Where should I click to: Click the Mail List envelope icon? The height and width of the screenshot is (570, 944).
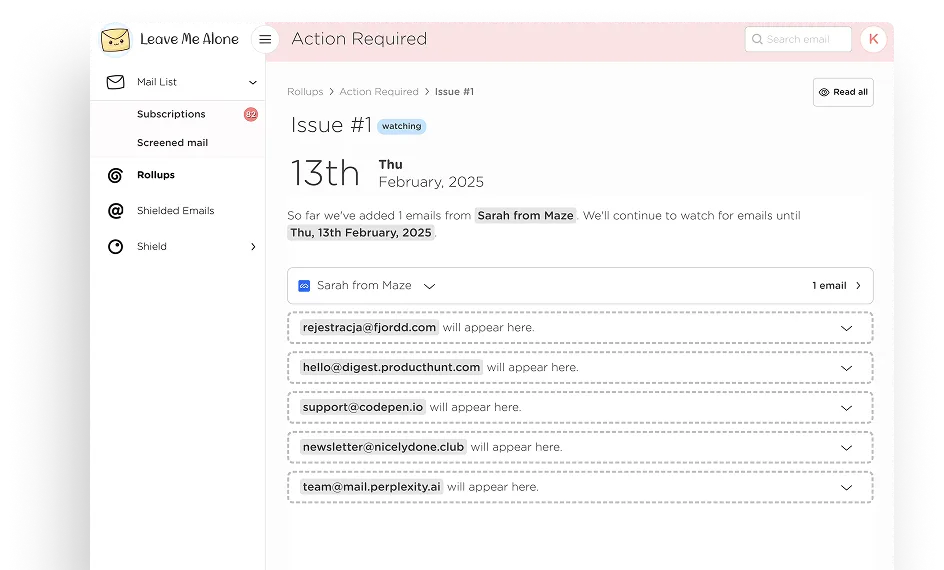click(116, 82)
